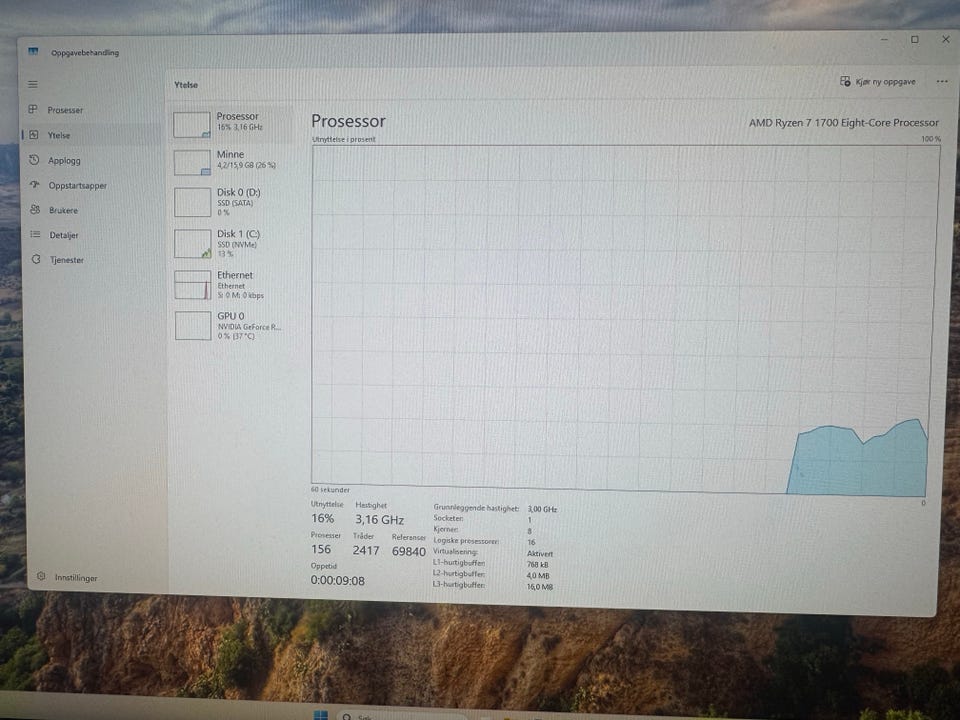The image size is (960, 720).
Task: Click the Oppstartsapper gauge icon
Action: pos(35,184)
